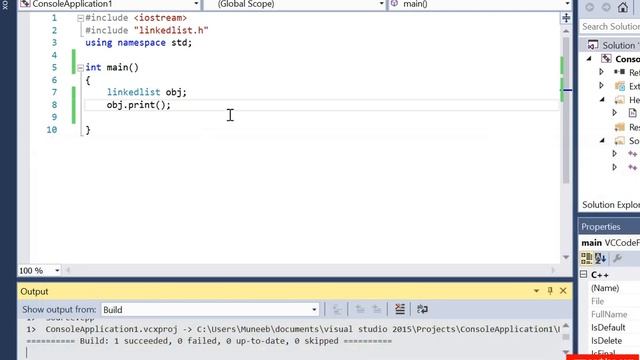Image resolution: width=640 pixels, height=360 pixels.
Task: Open the ConsoleApplication1 project dropdown
Action: point(196,4)
